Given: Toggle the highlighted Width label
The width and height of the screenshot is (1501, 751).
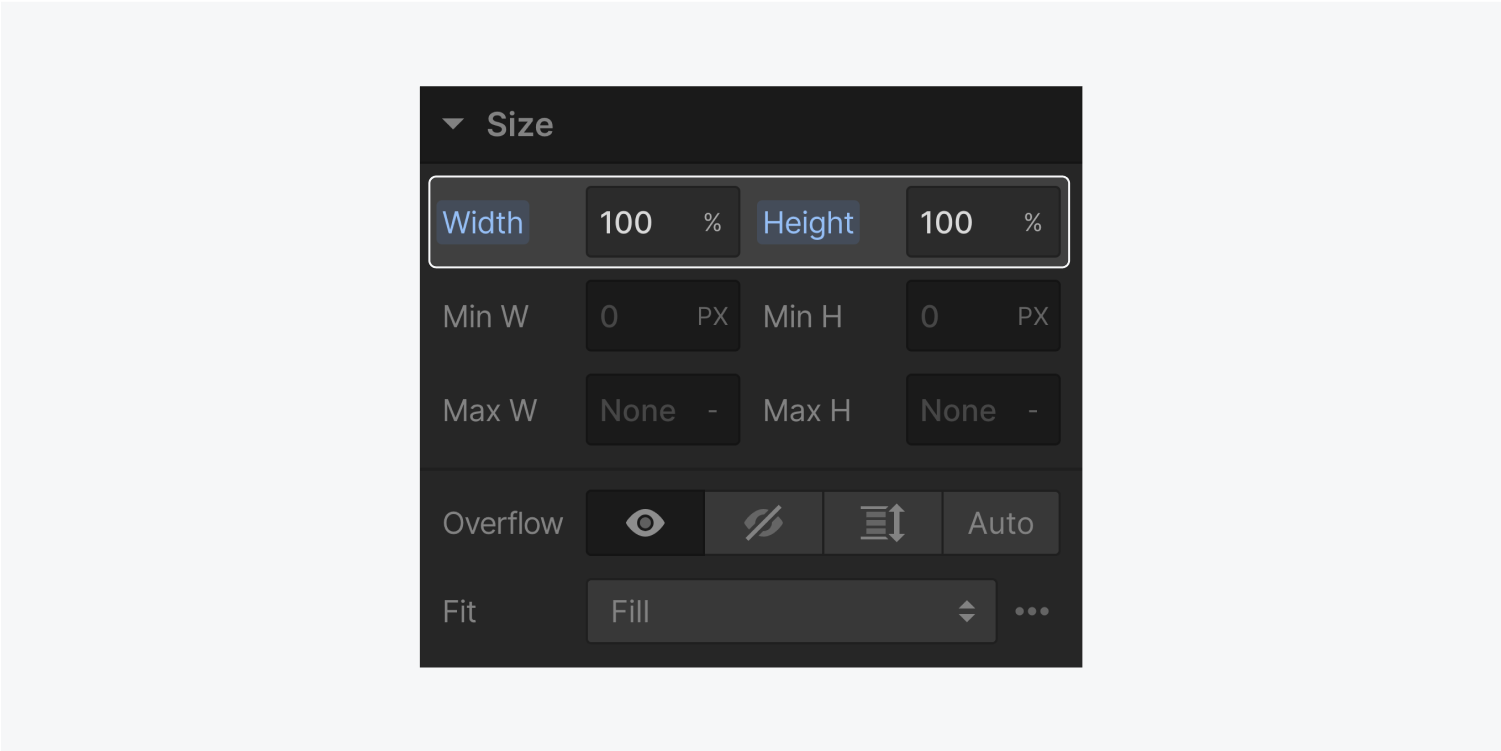Looking at the screenshot, I should 482,222.
